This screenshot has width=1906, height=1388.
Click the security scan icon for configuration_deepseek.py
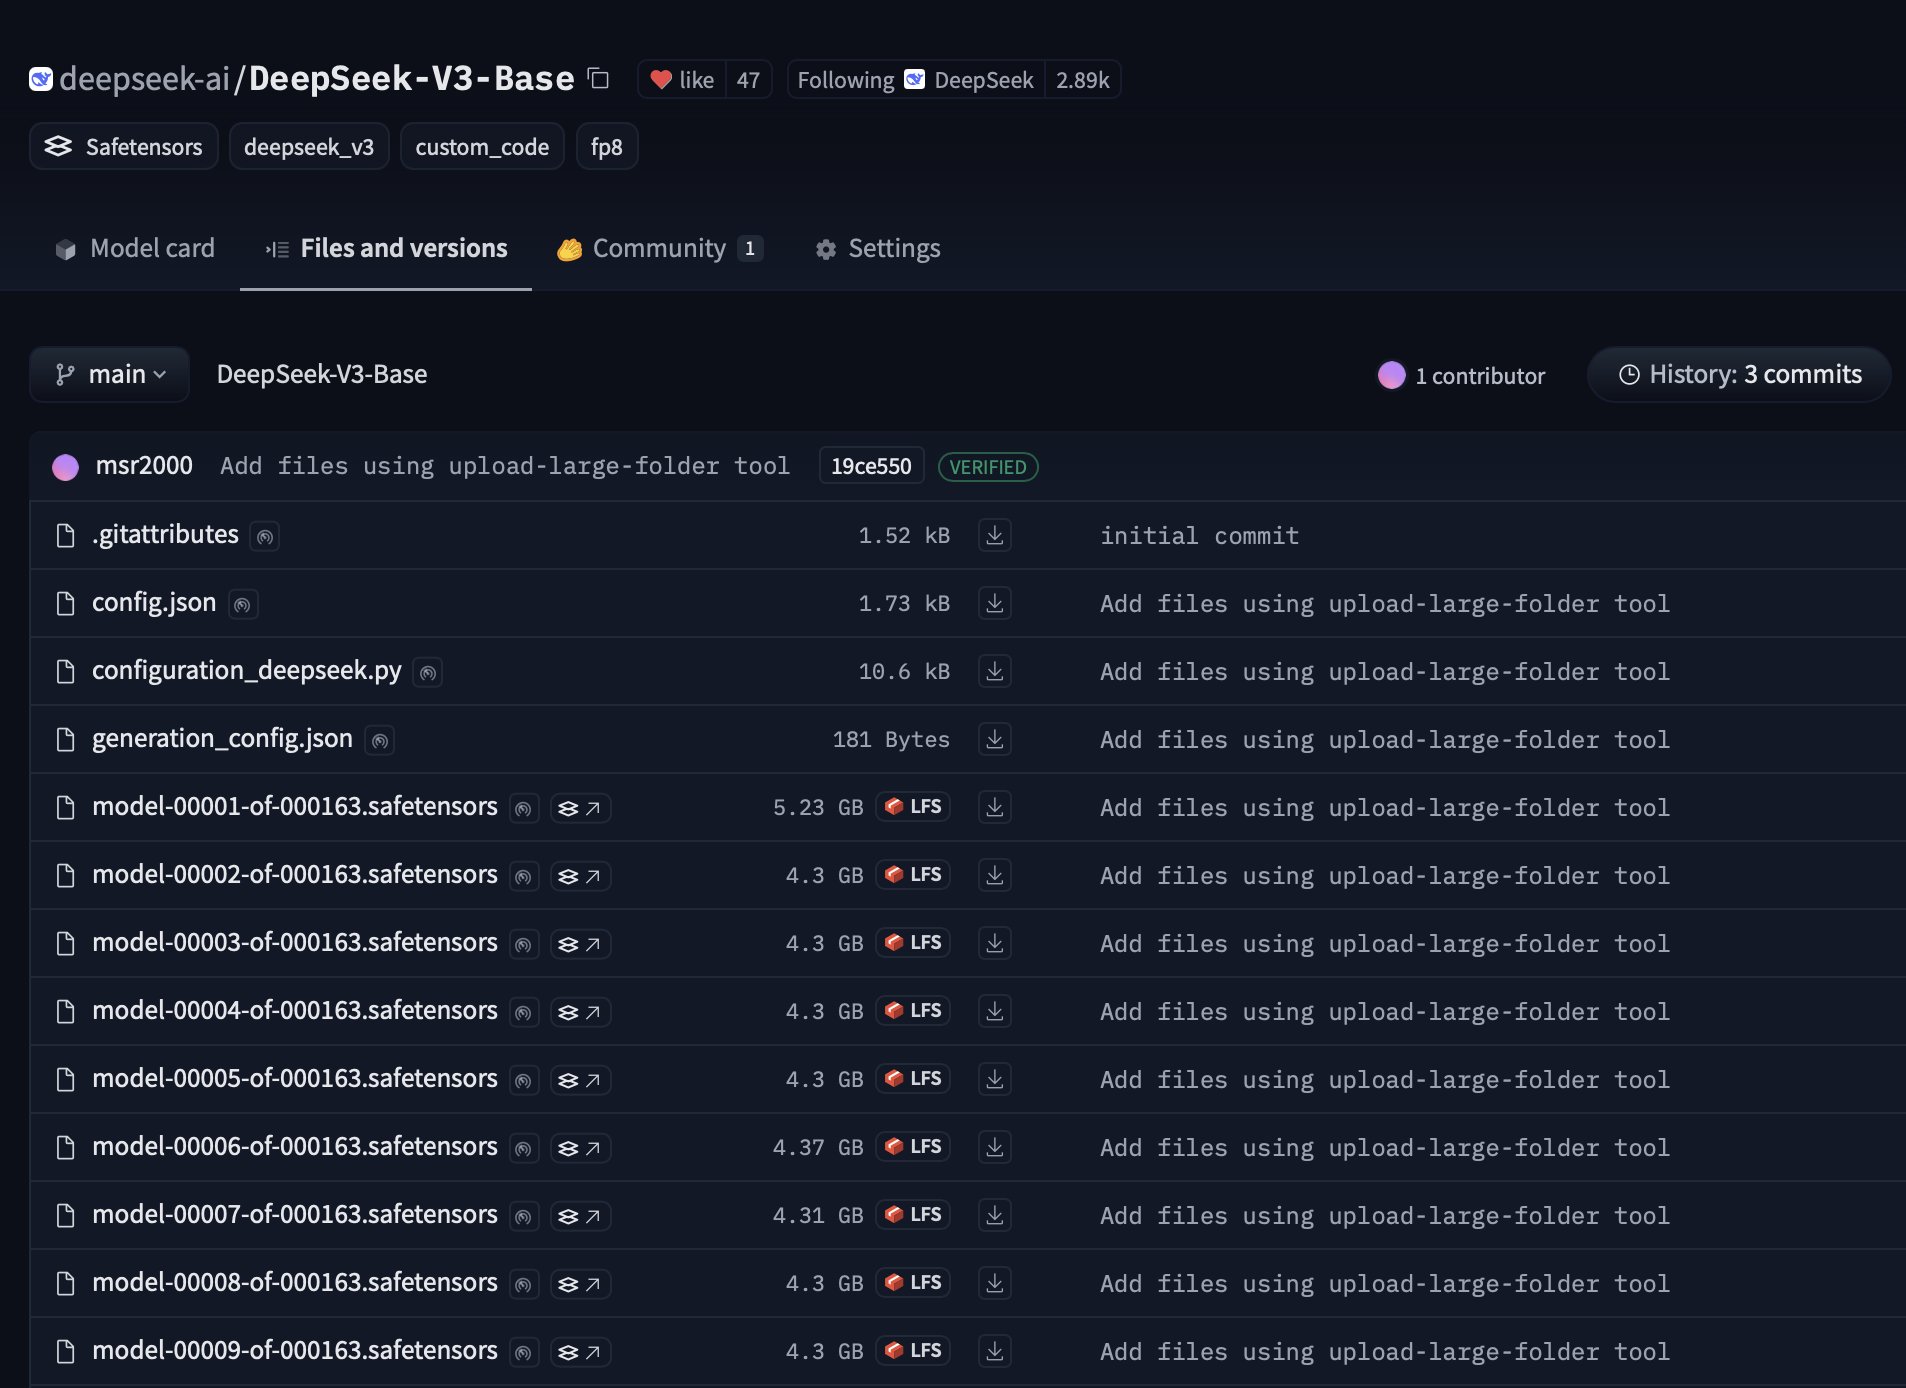[428, 673]
